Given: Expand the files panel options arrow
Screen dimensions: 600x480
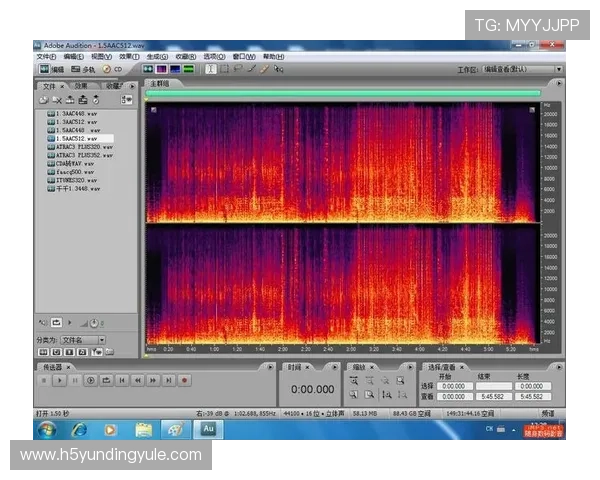Looking at the screenshot, I should (x=130, y=86).
